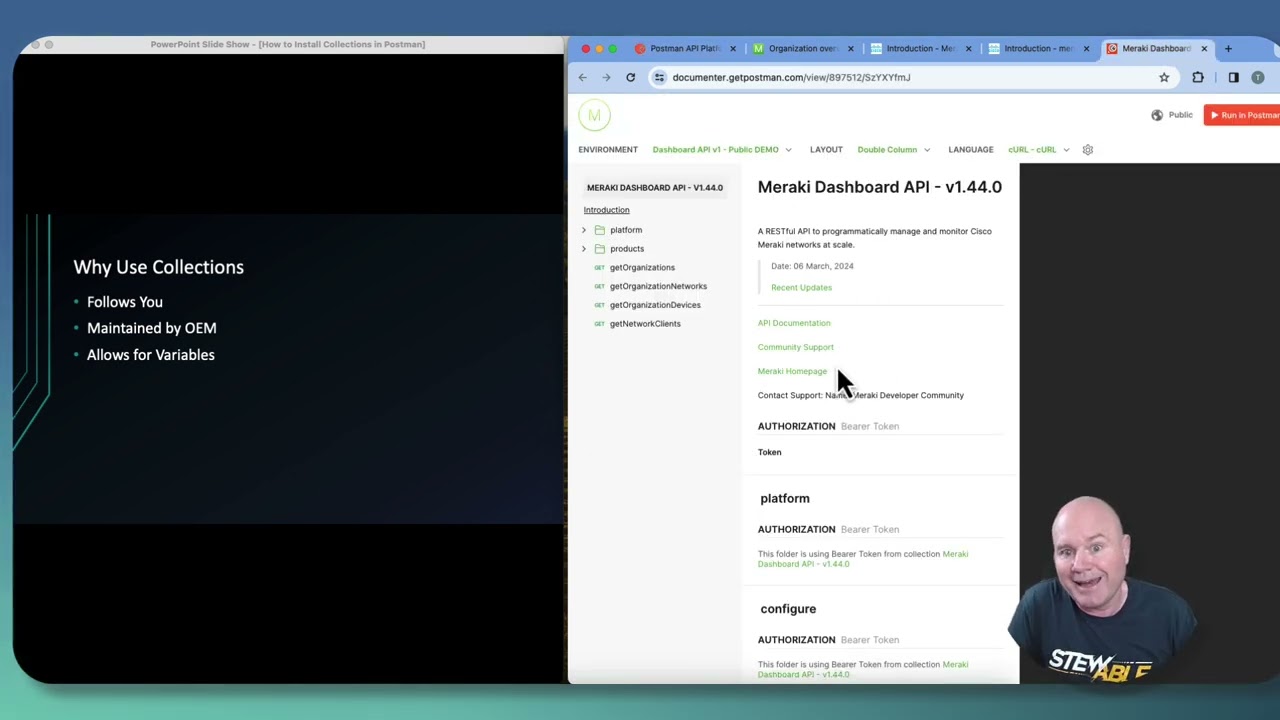Click the platform section heading
Screen dimensions: 1280x720
click(785, 498)
